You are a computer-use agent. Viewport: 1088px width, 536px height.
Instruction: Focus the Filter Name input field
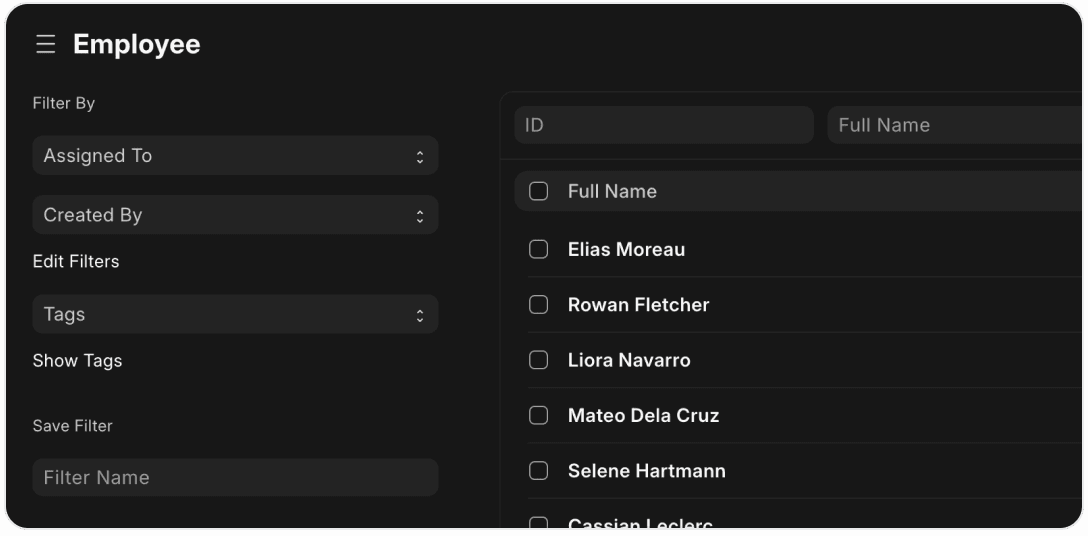coord(235,478)
